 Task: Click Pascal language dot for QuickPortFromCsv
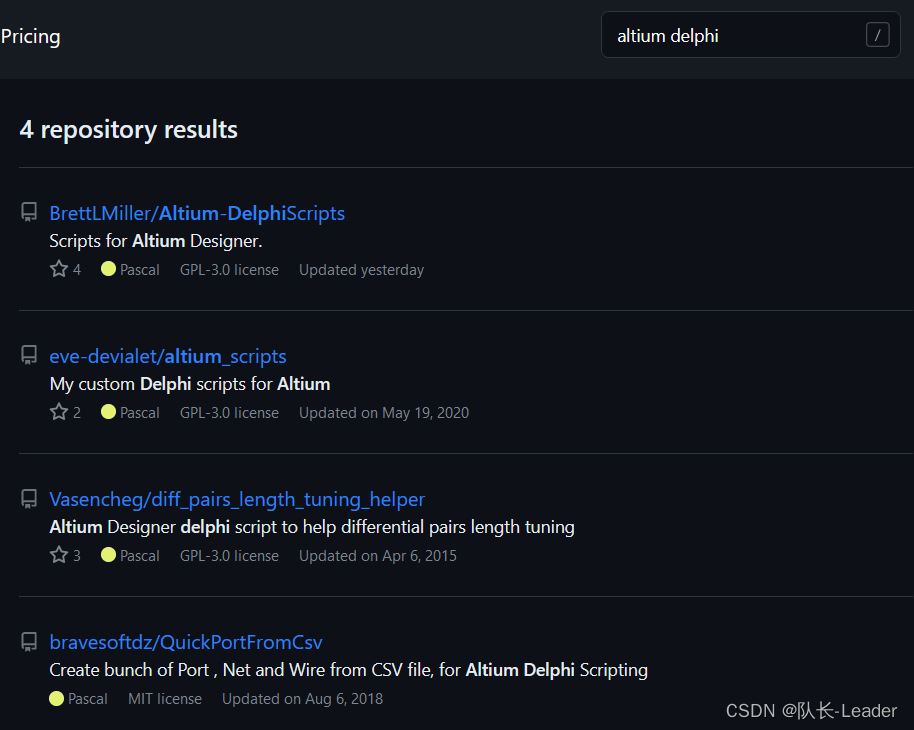tap(56, 698)
